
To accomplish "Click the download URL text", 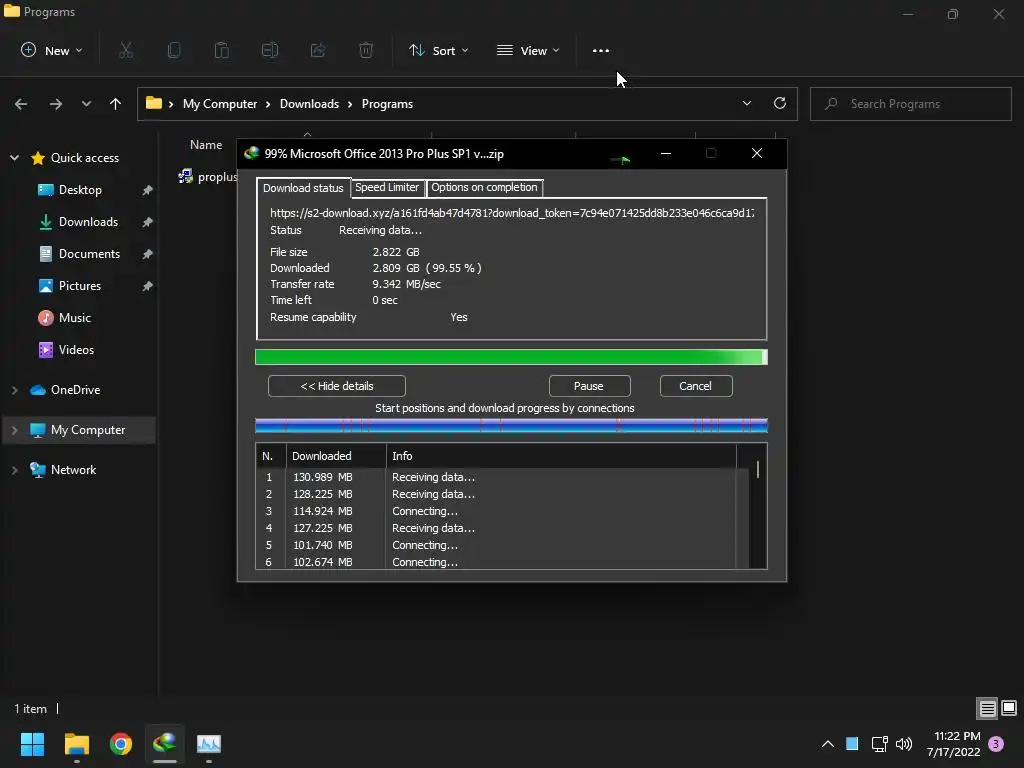I will (x=512, y=213).
